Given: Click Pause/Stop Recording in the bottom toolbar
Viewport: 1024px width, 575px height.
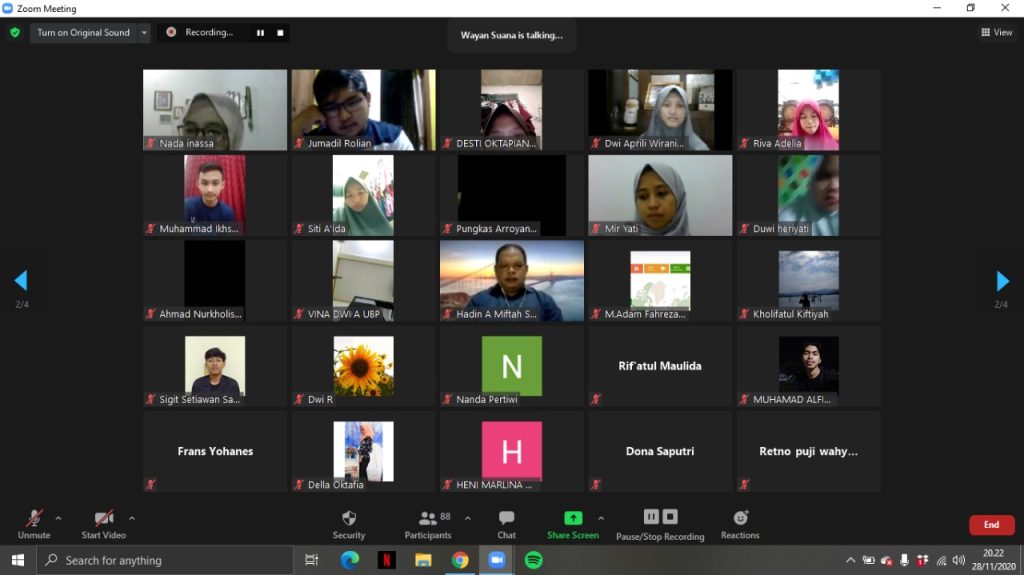Looking at the screenshot, I should 660,518.
